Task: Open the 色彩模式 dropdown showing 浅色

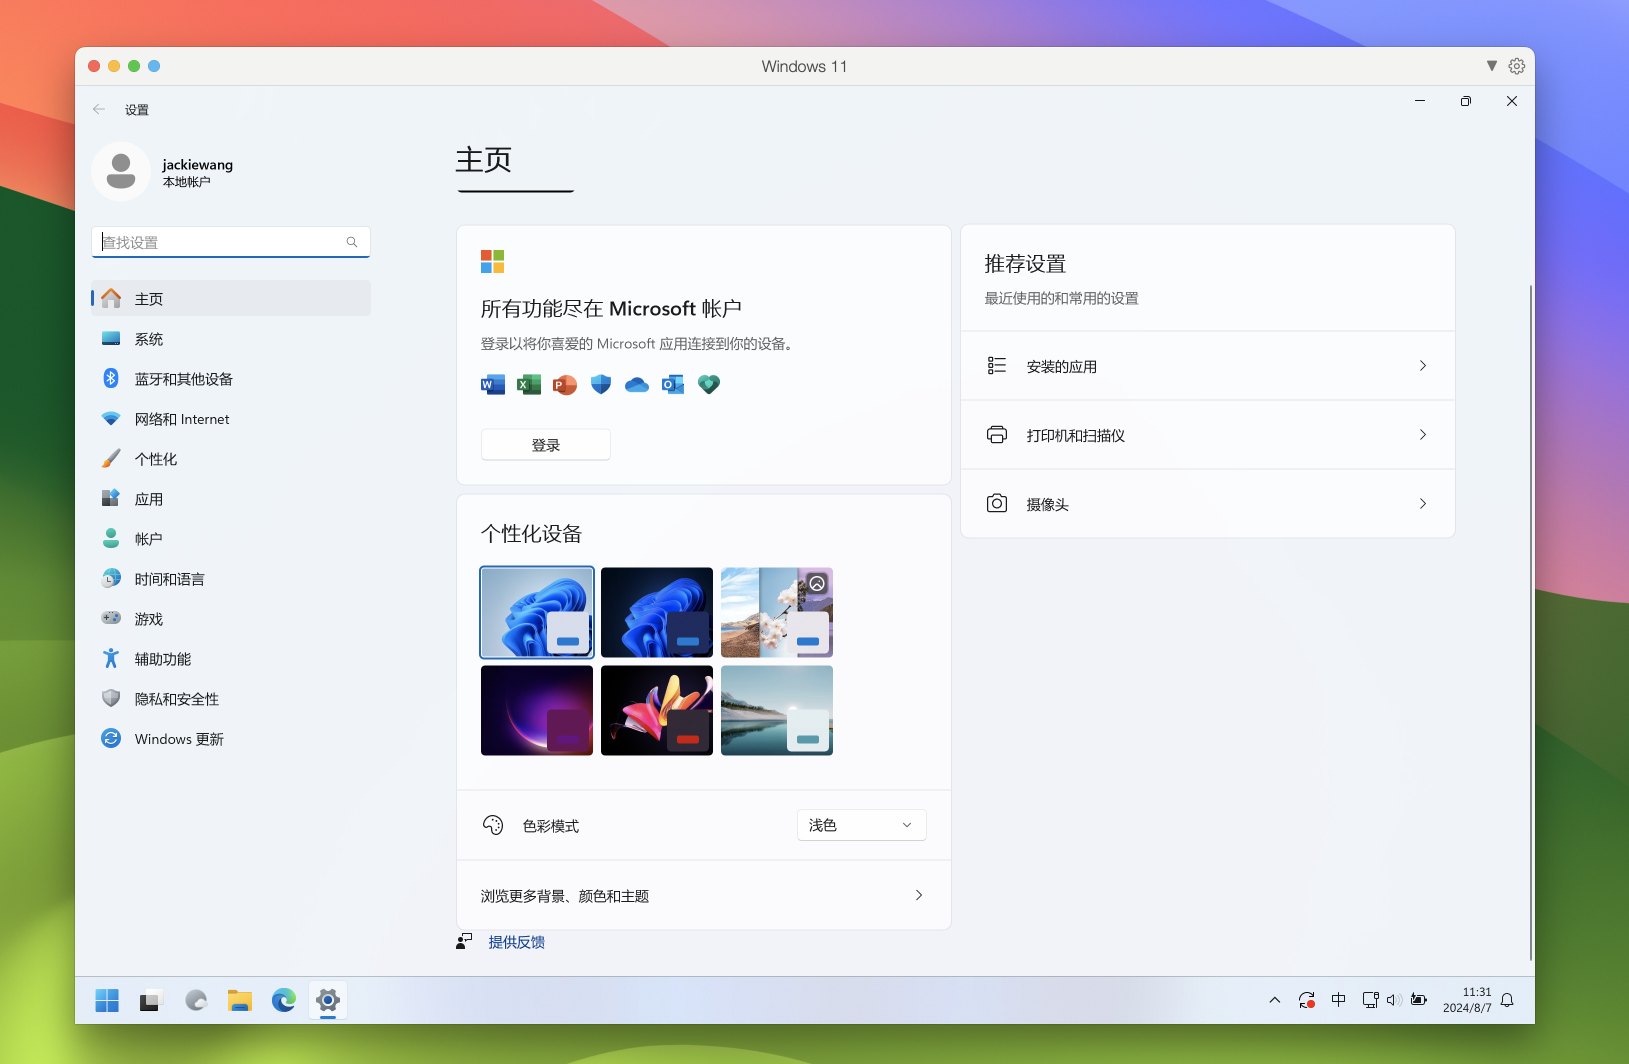Action: point(862,825)
